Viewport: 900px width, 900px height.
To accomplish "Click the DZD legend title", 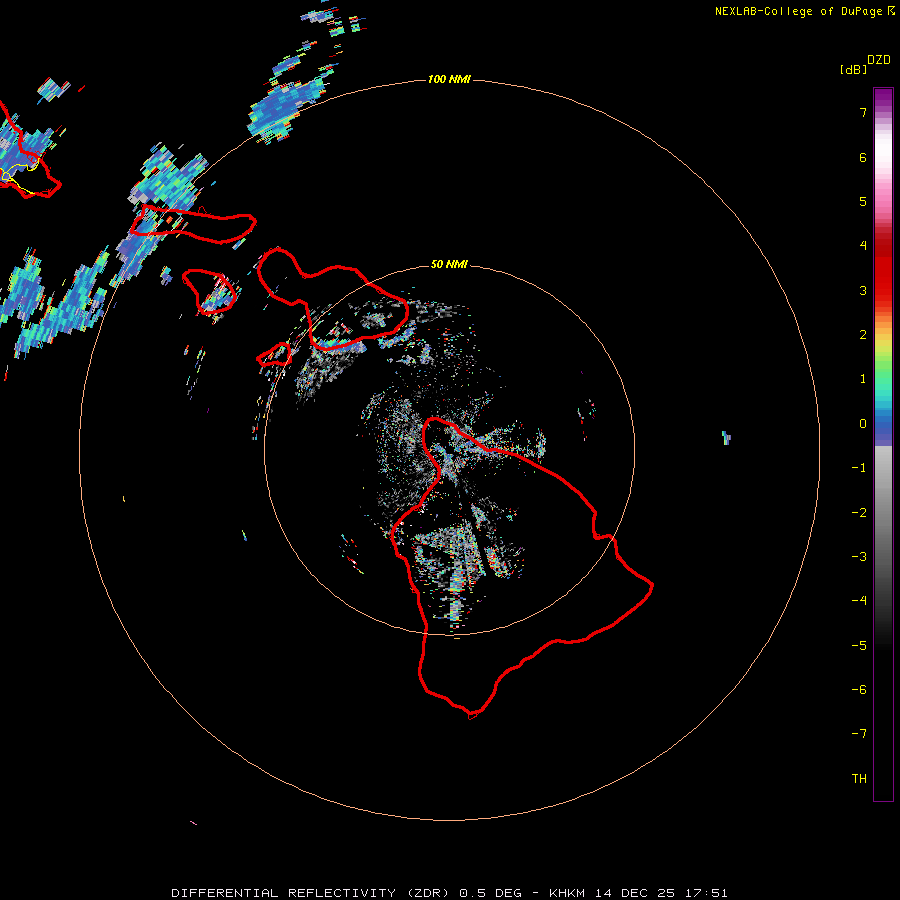I will pos(879,60).
